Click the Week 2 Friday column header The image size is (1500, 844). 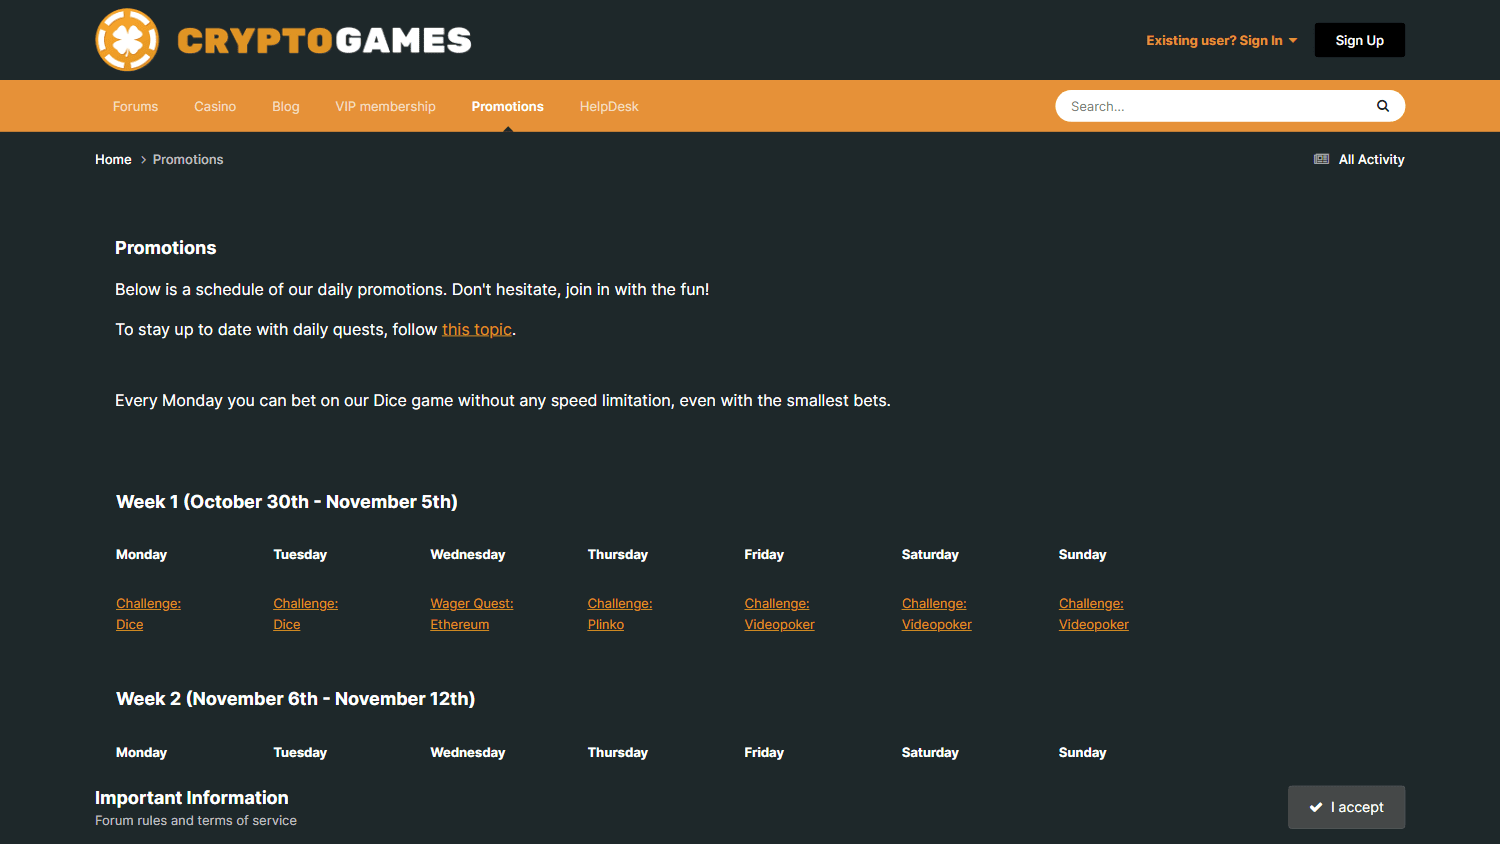pos(764,752)
